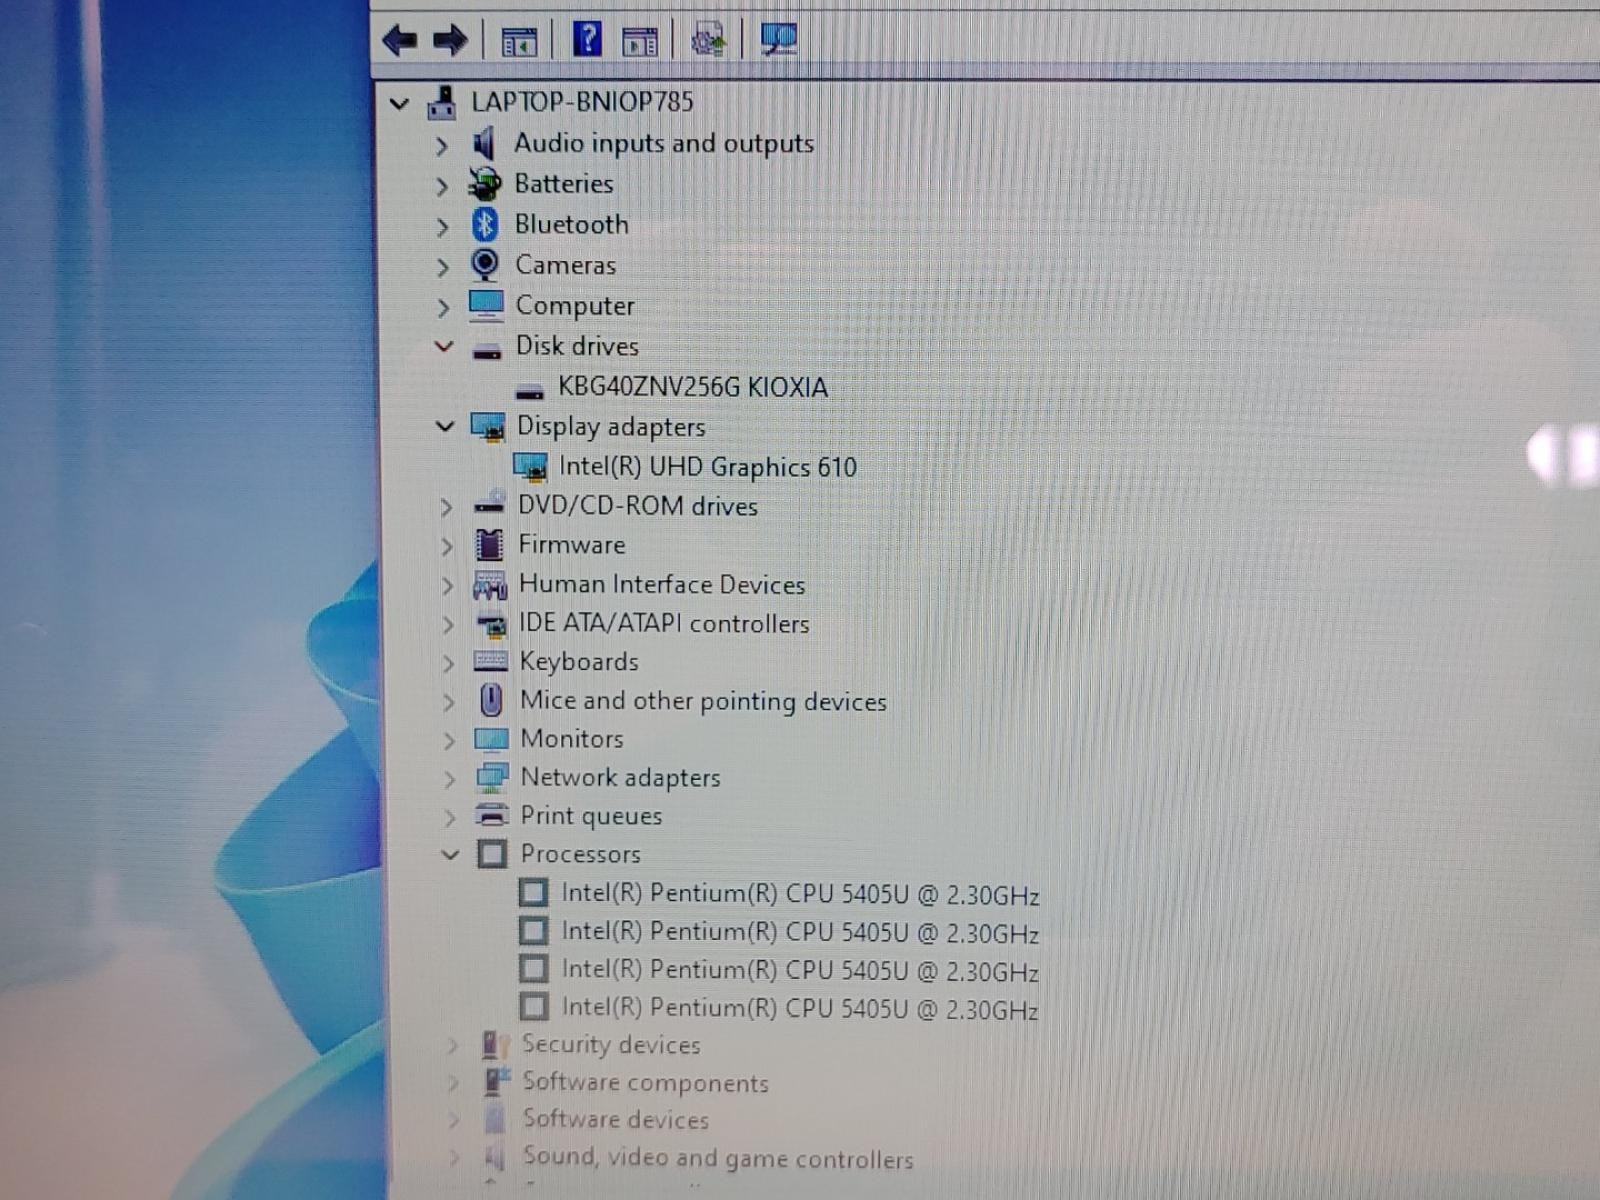Click the Computer monitor icon
The height and width of the screenshot is (1200, 1600).
pos(486,305)
